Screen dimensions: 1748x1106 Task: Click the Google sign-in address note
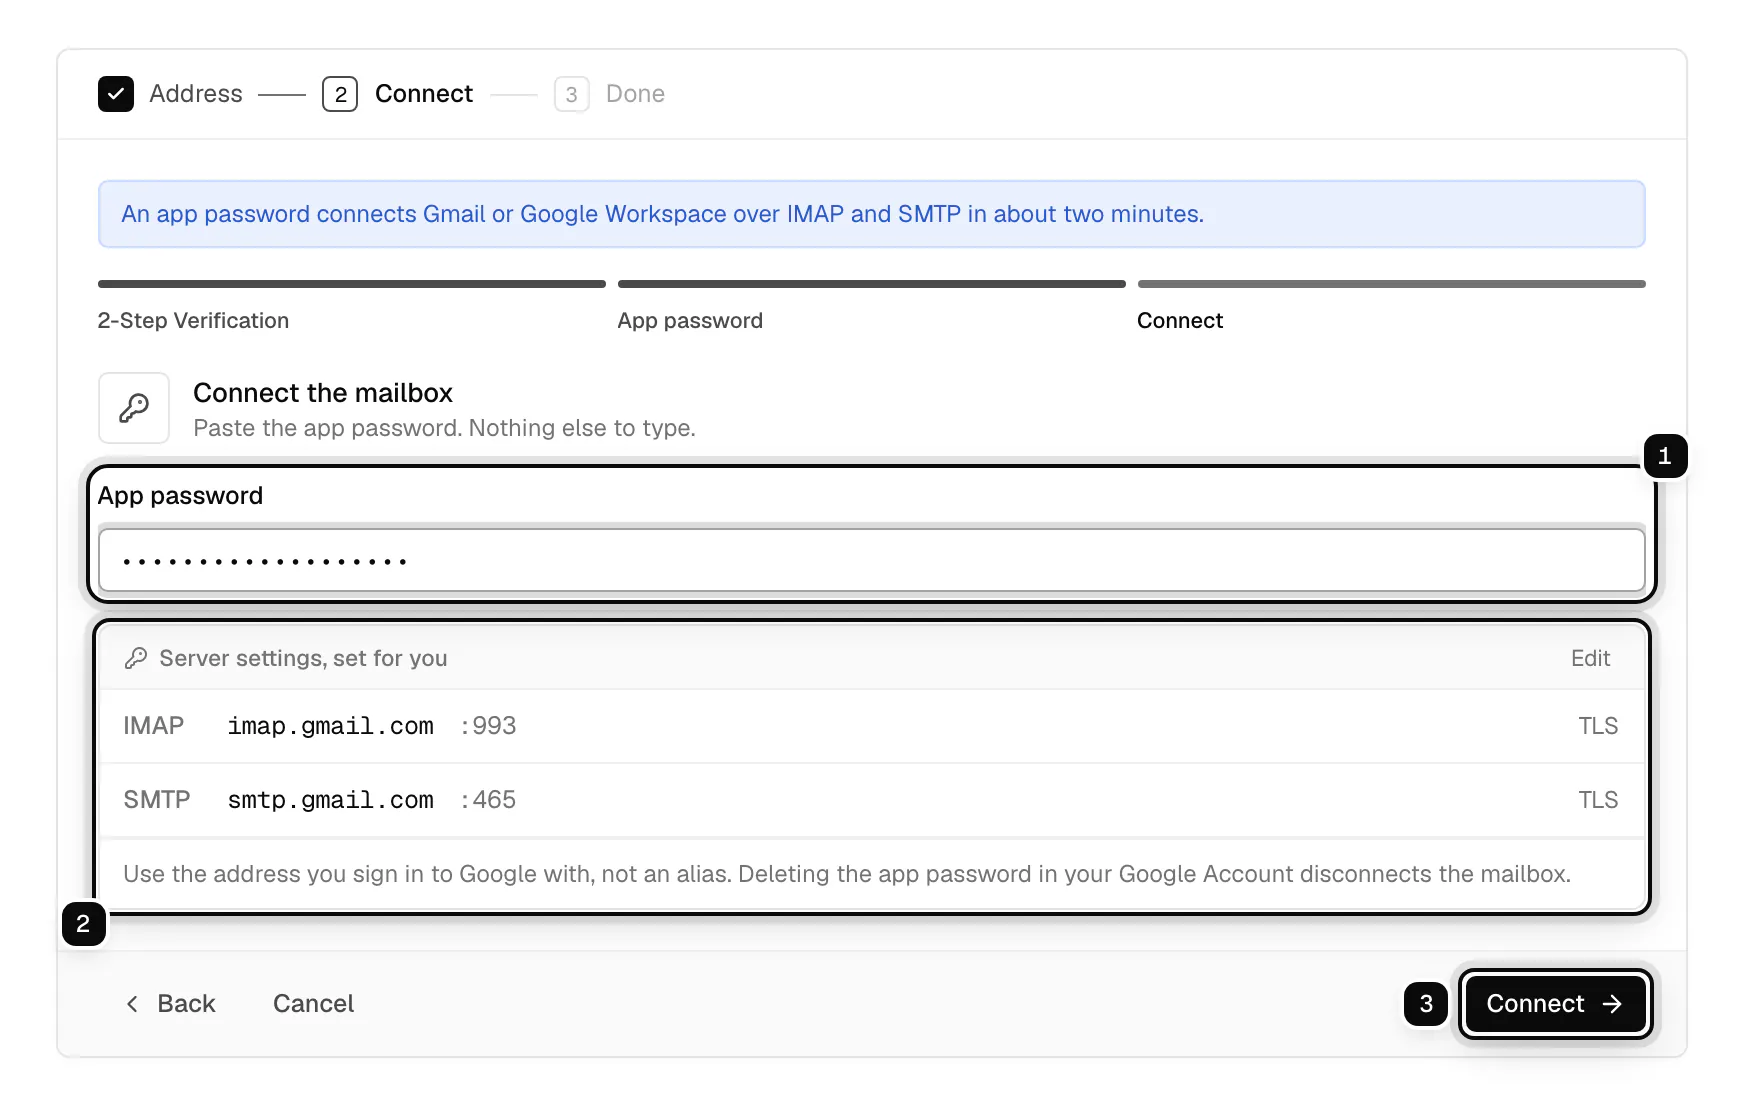pyautogui.click(x=847, y=874)
